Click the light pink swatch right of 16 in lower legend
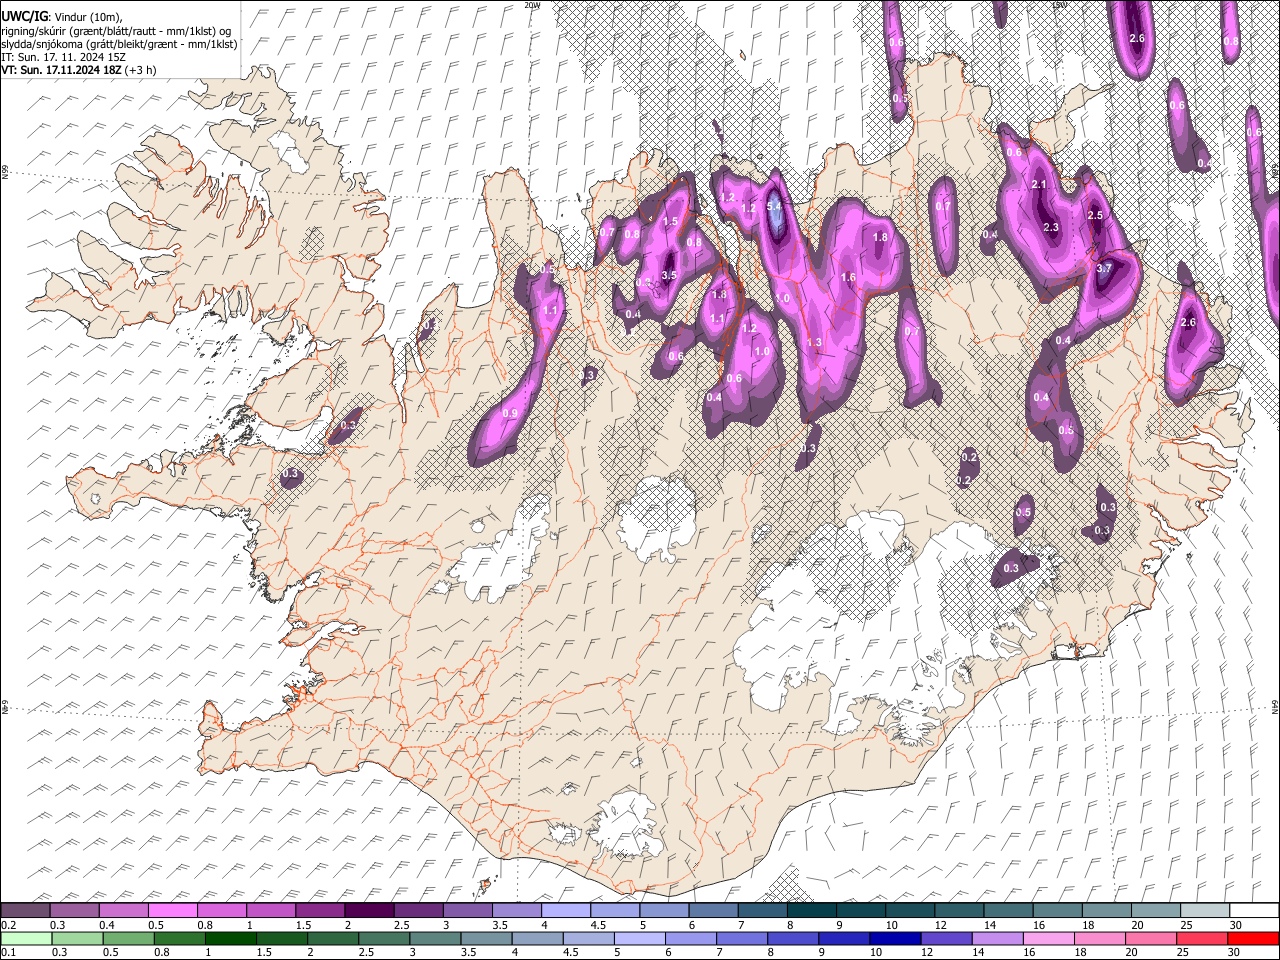 (1048, 938)
